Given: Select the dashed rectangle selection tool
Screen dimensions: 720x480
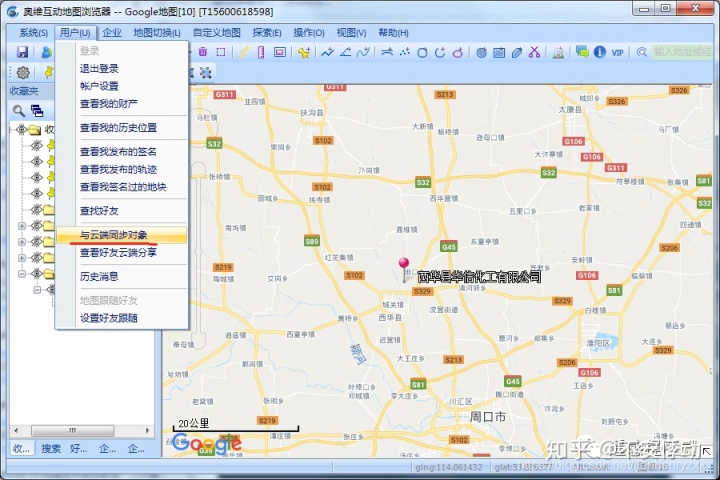Looking at the screenshot, I should (221, 52).
